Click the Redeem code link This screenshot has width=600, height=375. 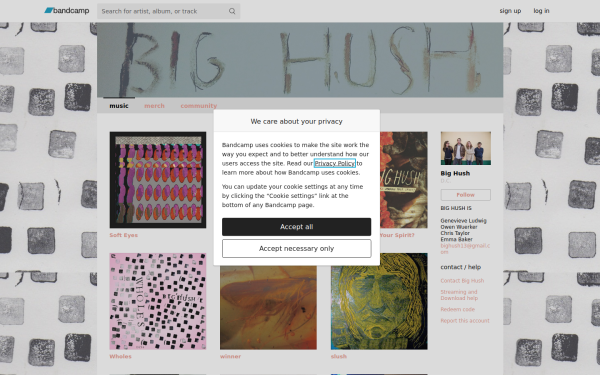click(457, 310)
